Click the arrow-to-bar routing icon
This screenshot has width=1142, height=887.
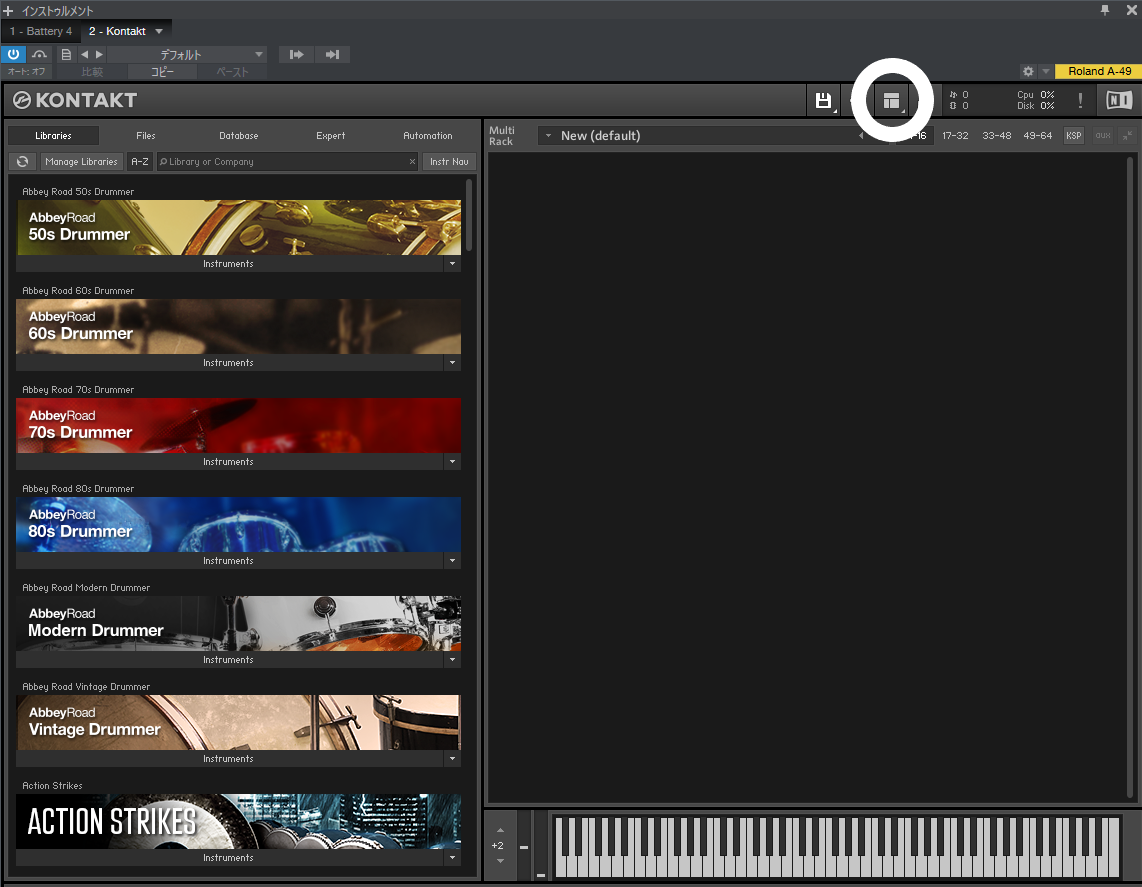click(x=332, y=55)
